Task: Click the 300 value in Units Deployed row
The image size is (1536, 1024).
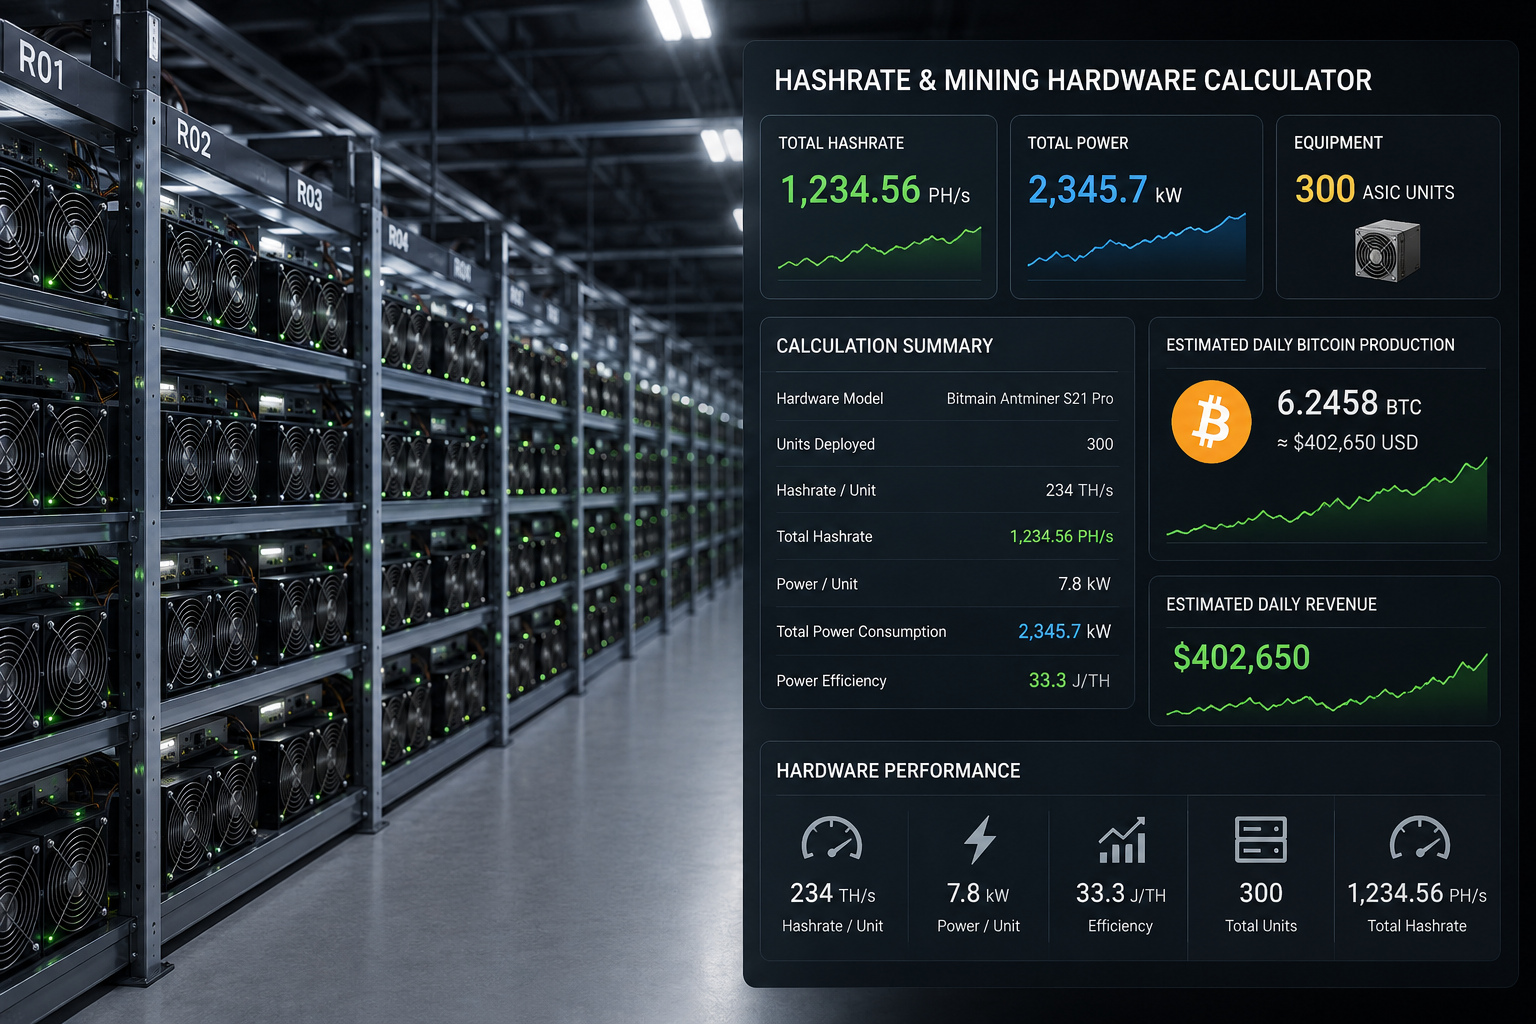Action: click(x=1100, y=444)
